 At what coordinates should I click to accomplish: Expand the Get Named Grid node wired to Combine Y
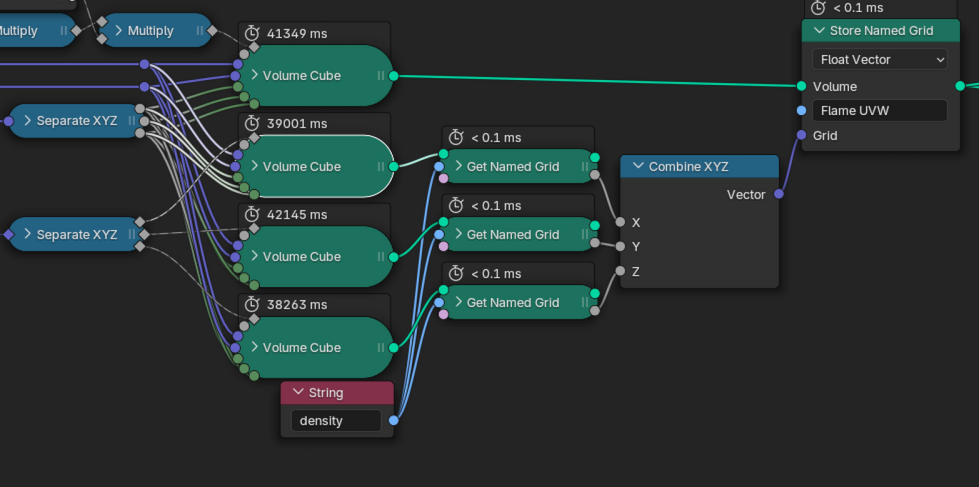[x=459, y=234]
